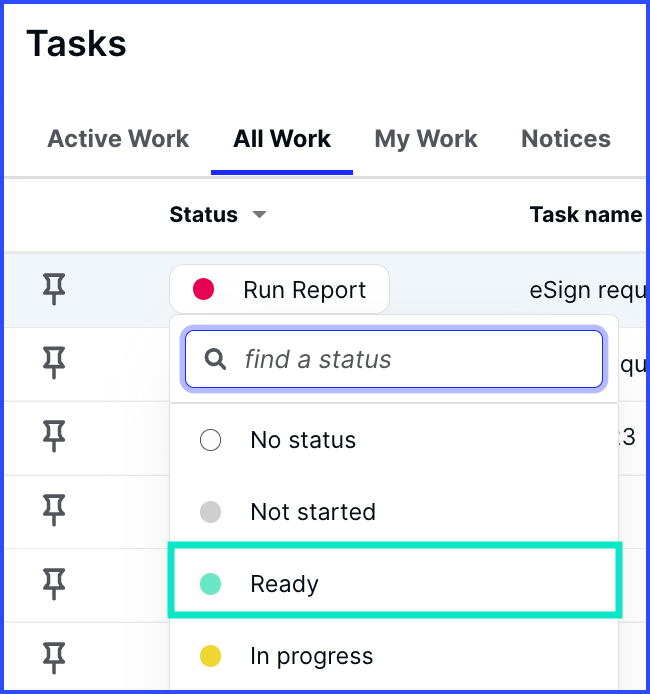The height and width of the screenshot is (694, 650).
Task: Click the find a status search field
Action: [394, 359]
